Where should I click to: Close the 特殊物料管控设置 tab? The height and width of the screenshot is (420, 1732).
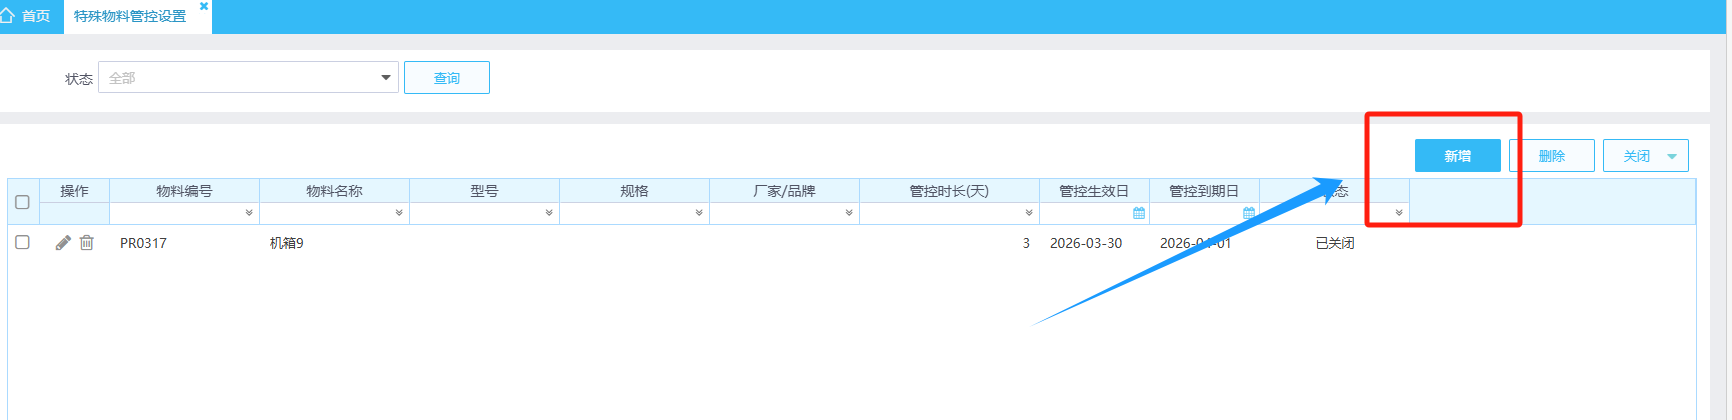click(x=204, y=6)
